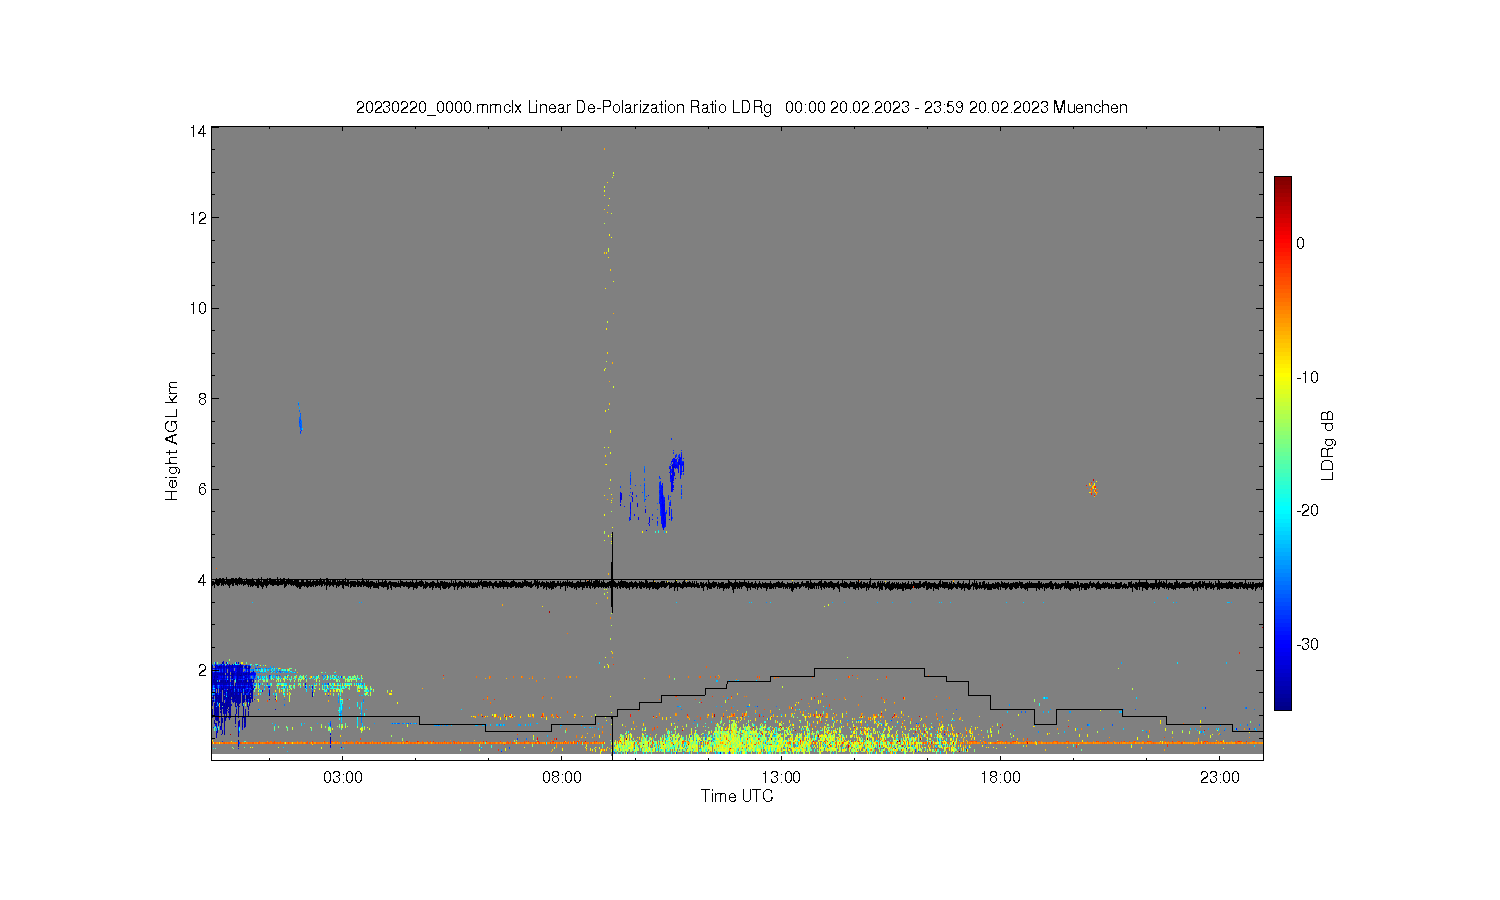
Task: Click the 'Height AGL km' axis label
Action: click(x=172, y=441)
